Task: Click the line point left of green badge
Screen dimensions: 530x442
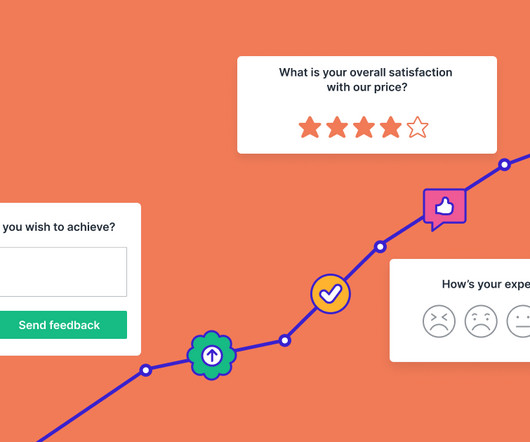Action: click(x=146, y=370)
